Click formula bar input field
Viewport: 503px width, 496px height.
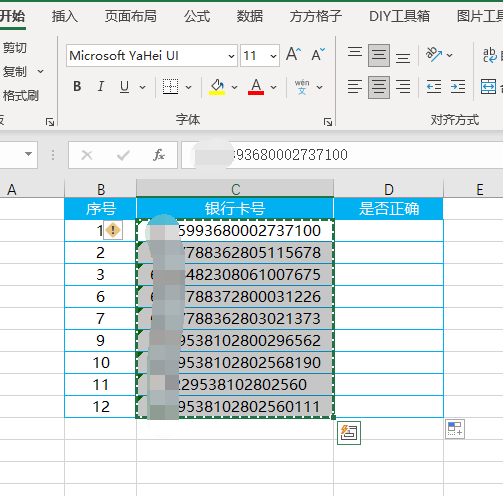click(342, 155)
